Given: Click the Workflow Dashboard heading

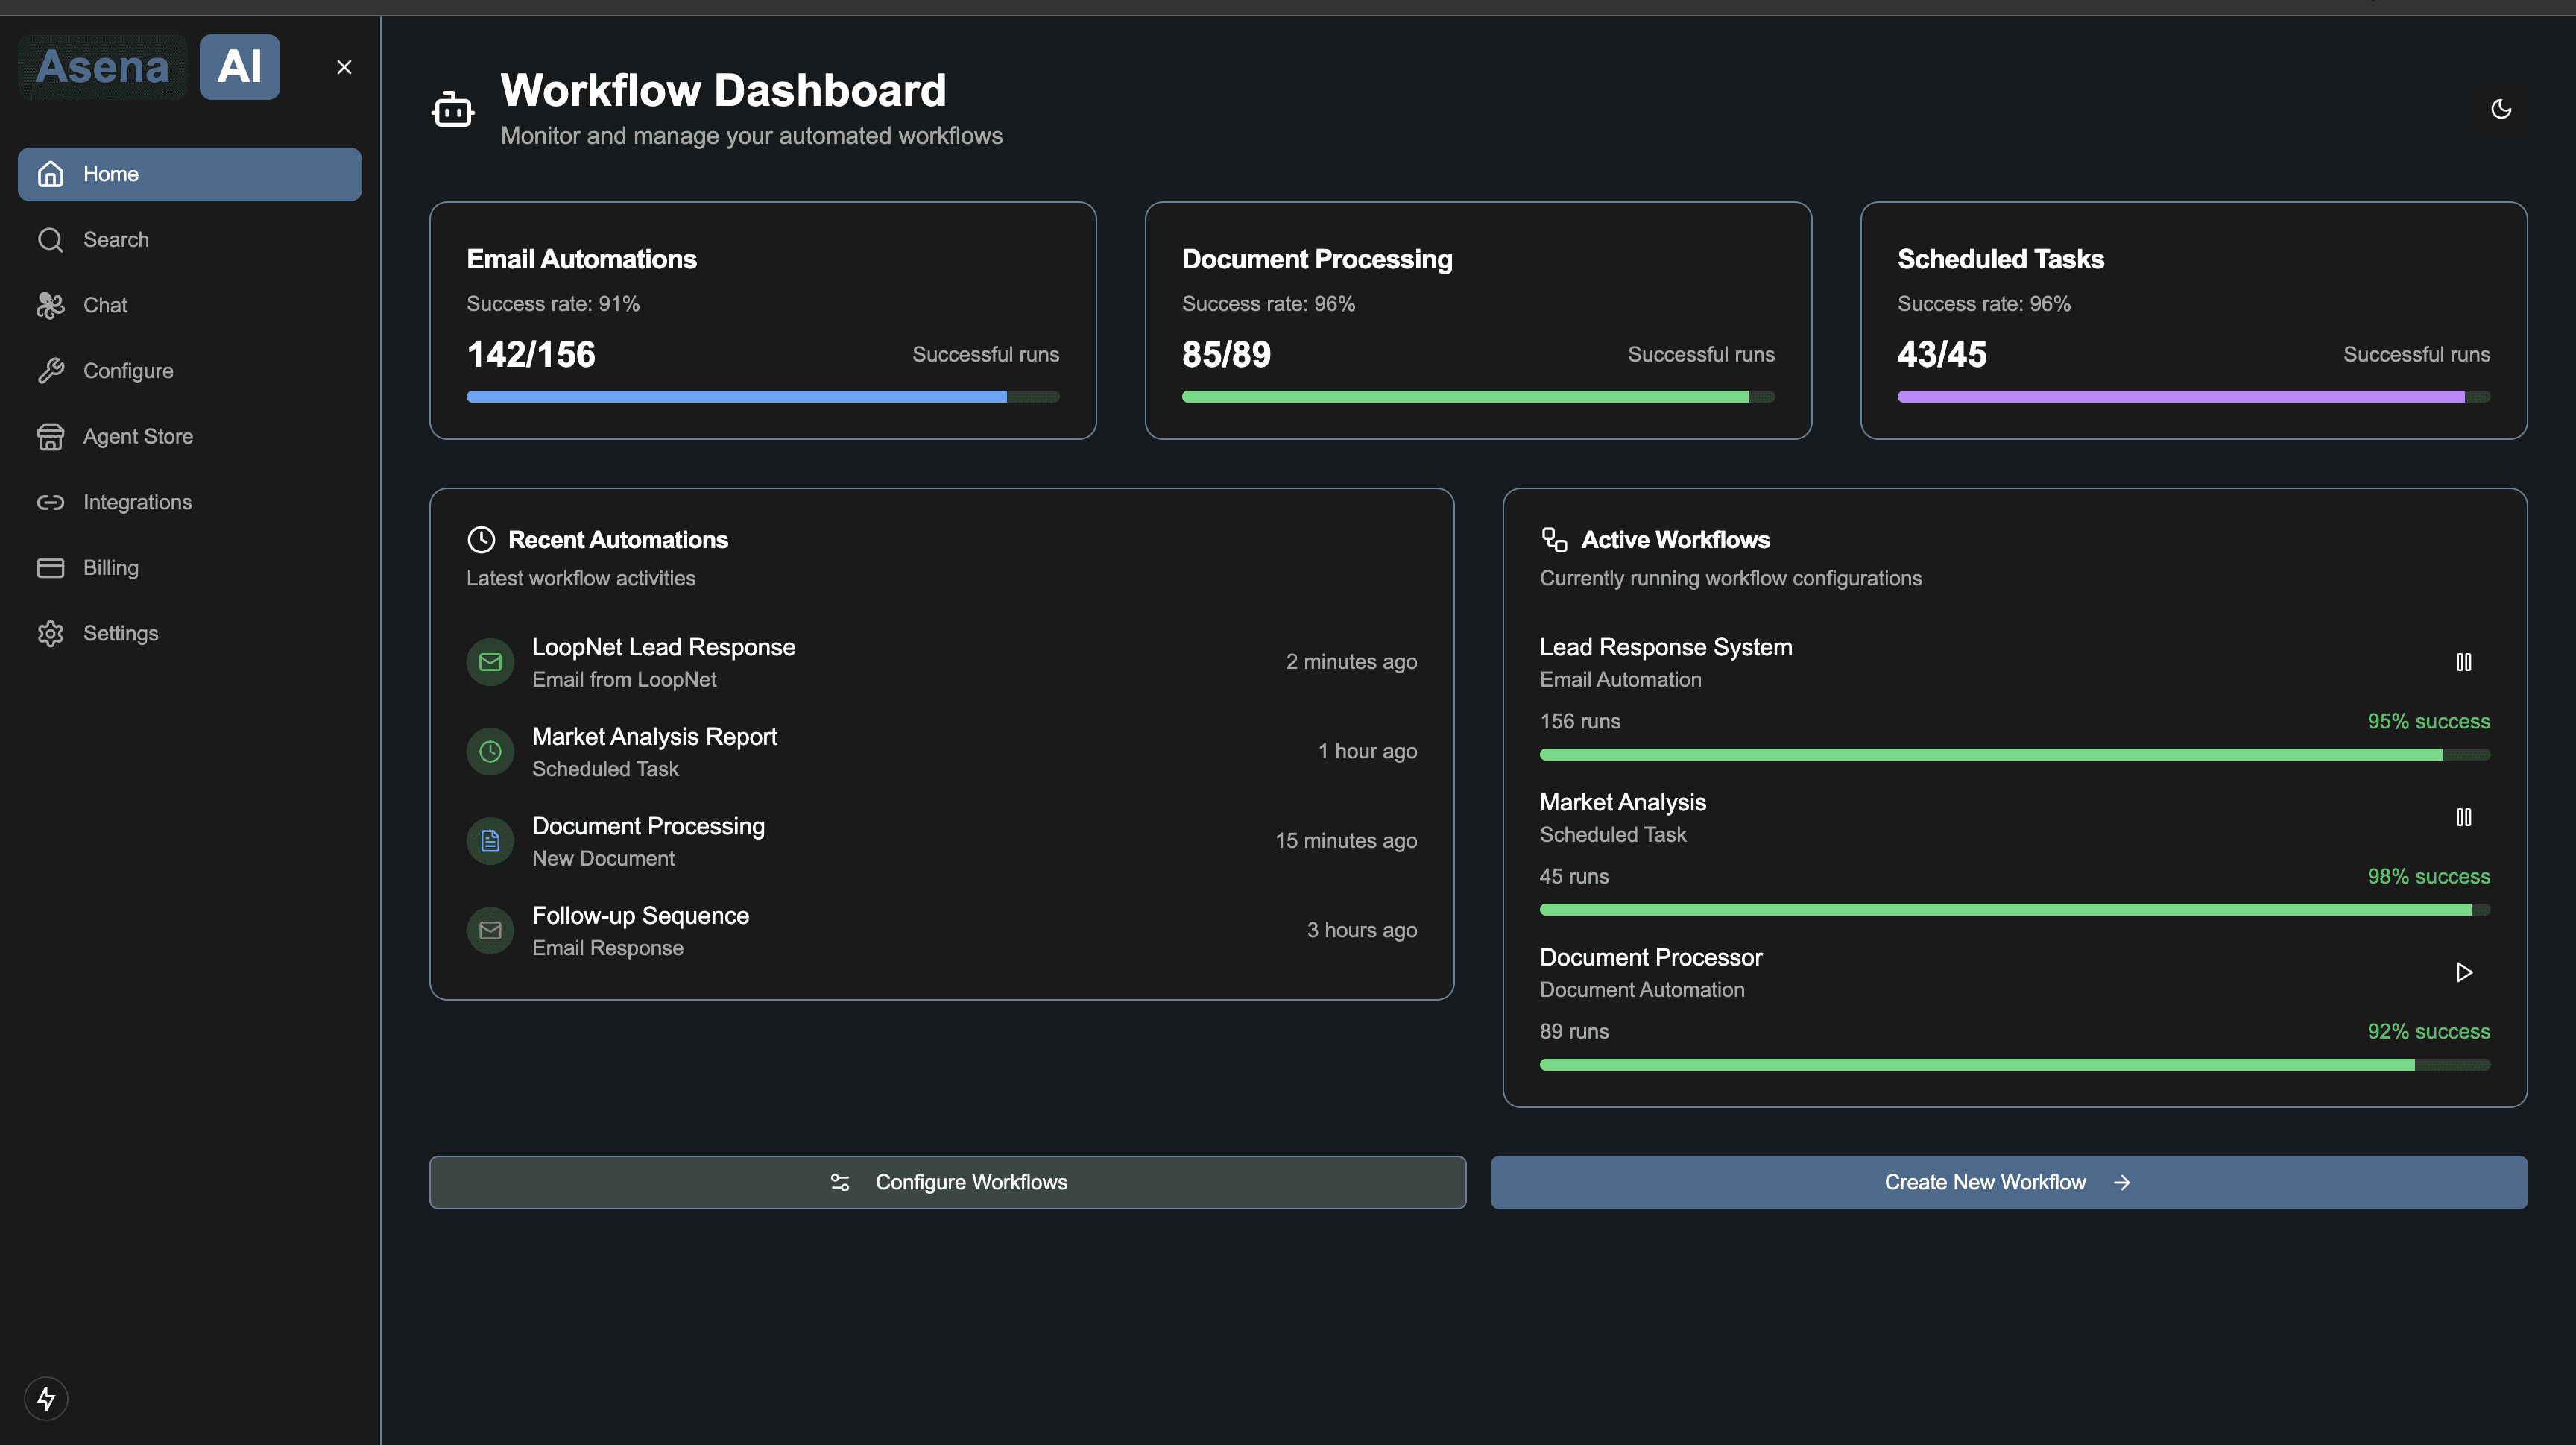Looking at the screenshot, I should click(723, 90).
